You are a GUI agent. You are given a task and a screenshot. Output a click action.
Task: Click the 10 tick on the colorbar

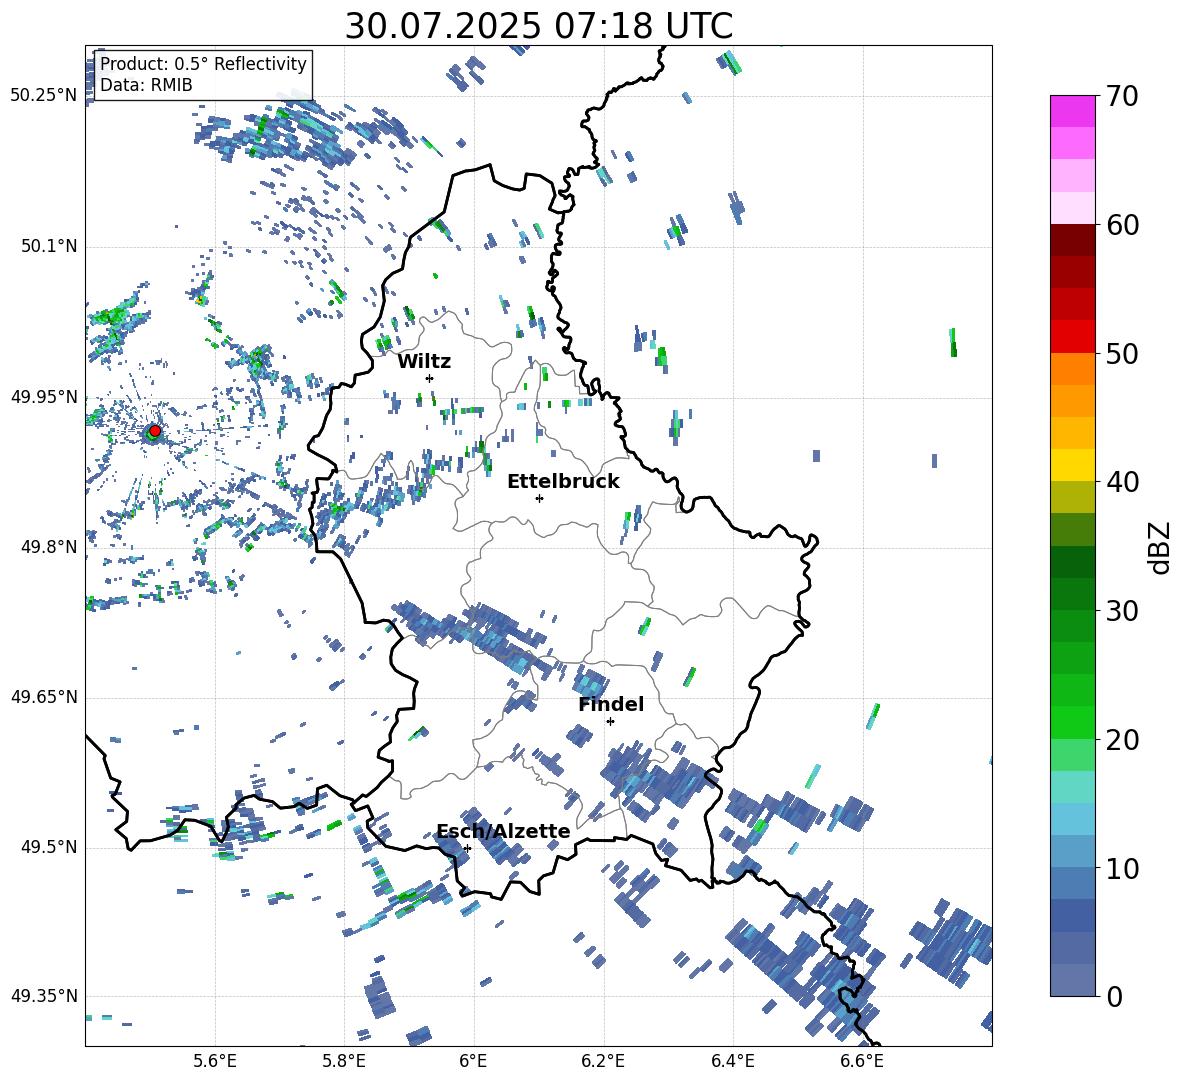[1122, 868]
